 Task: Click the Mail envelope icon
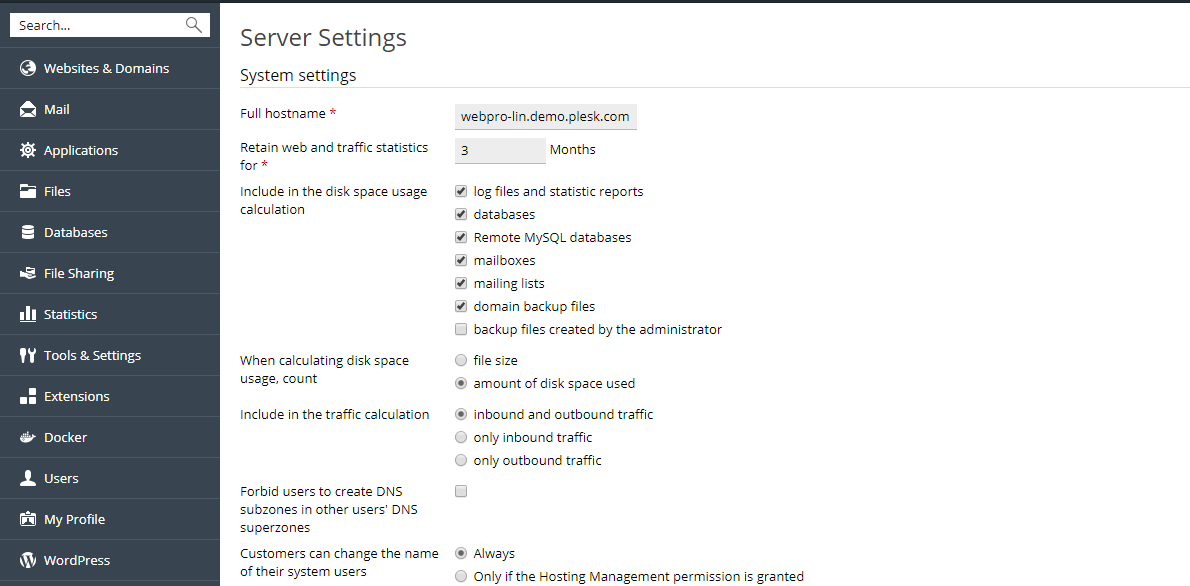pos(28,109)
